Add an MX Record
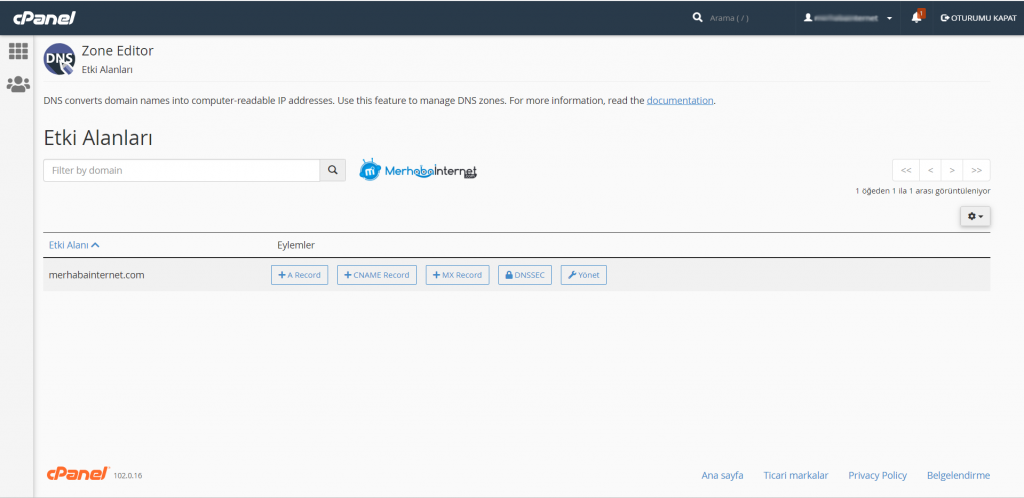1024x498 pixels. 457,275
